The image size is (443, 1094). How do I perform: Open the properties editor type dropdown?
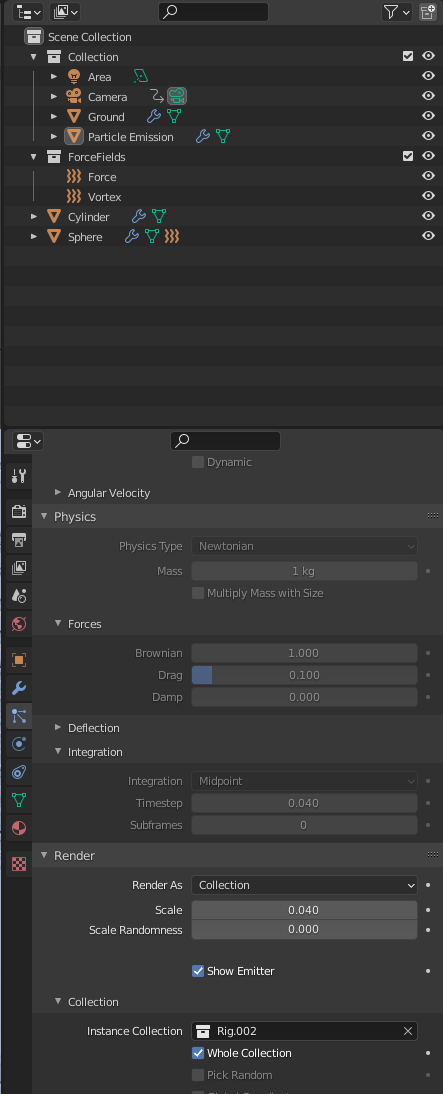coord(28,441)
